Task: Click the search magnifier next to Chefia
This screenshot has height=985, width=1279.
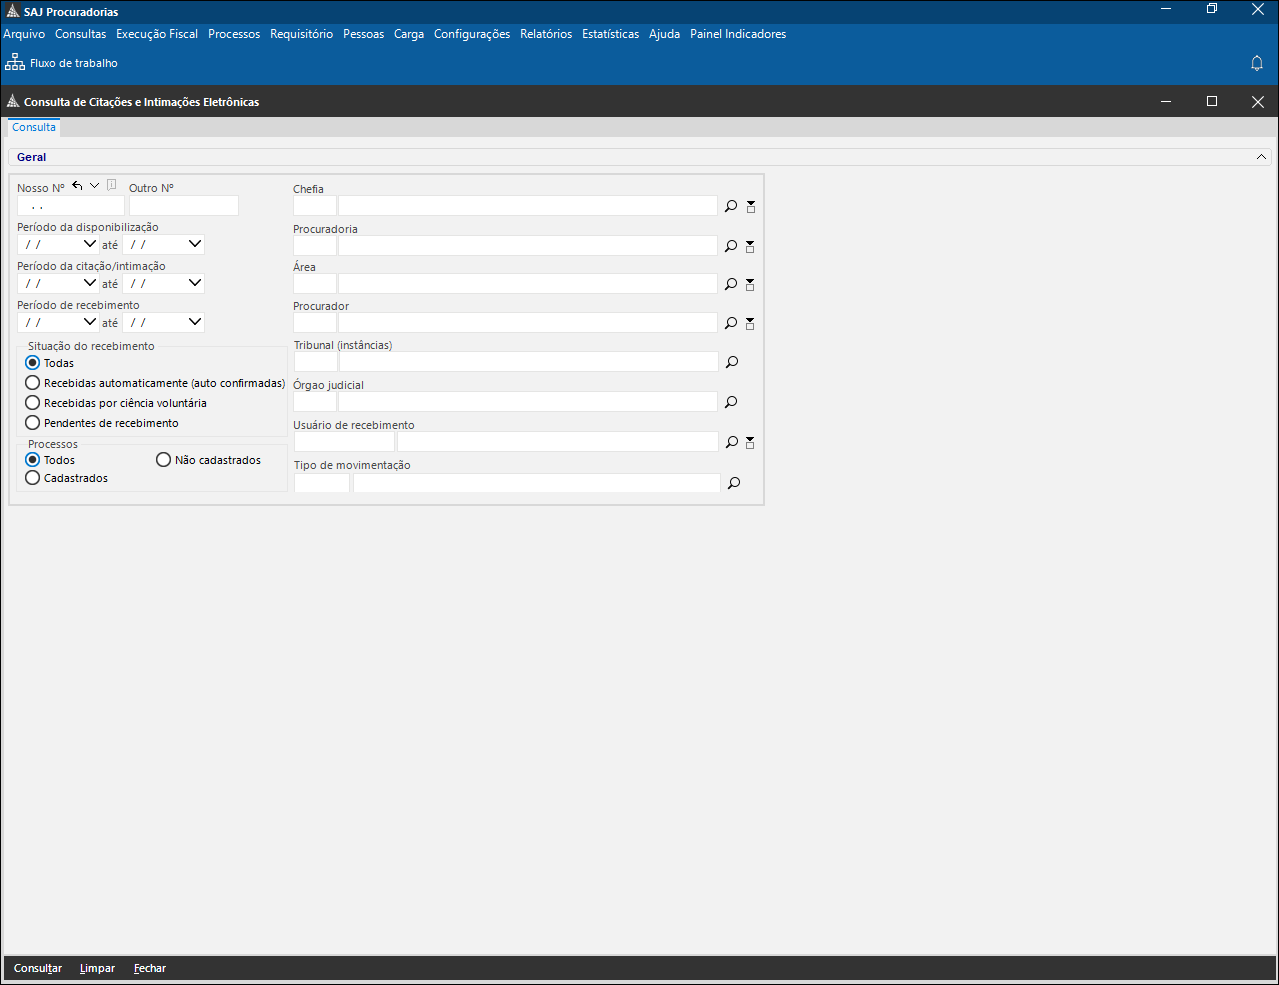Action: pos(731,206)
